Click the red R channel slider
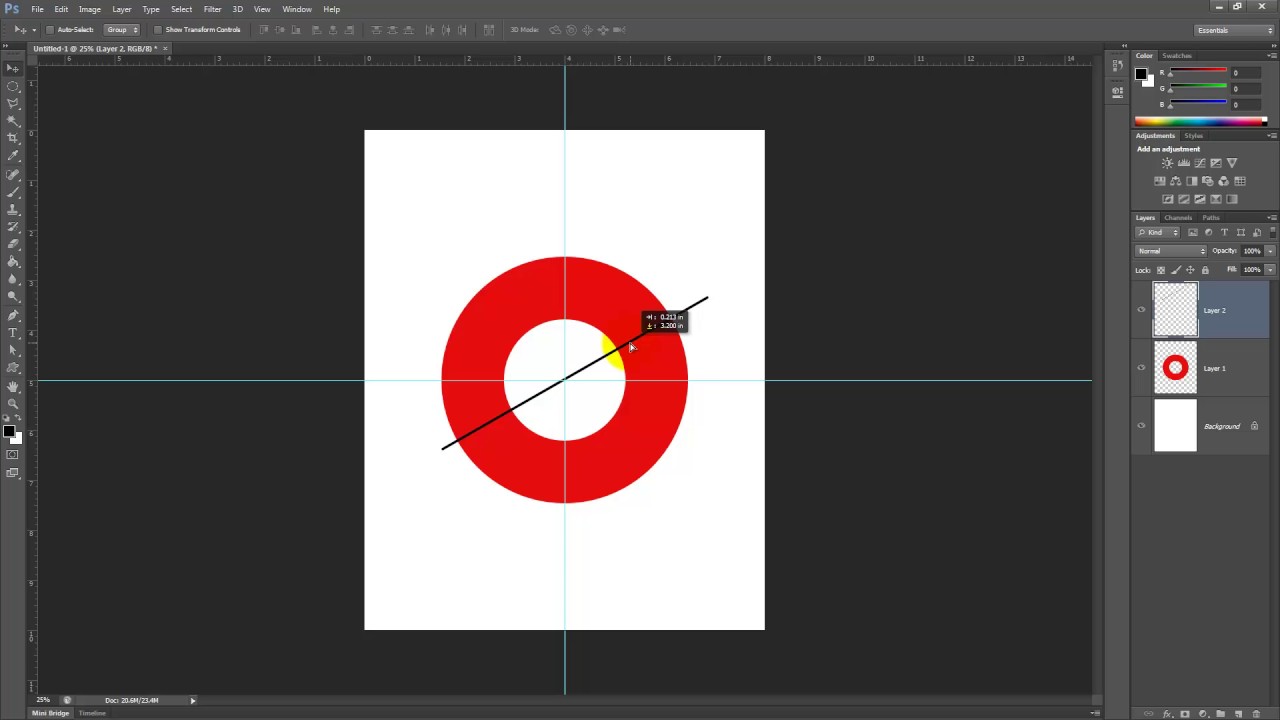The width and height of the screenshot is (1280, 720). pos(1197,72)
